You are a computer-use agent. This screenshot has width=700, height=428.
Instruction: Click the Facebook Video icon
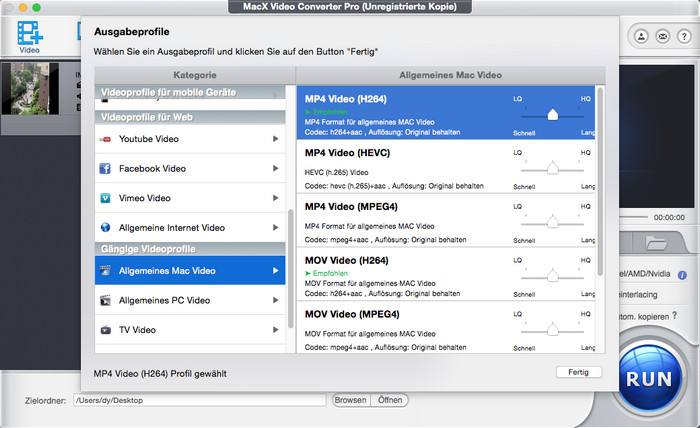(x=105, y=169)
